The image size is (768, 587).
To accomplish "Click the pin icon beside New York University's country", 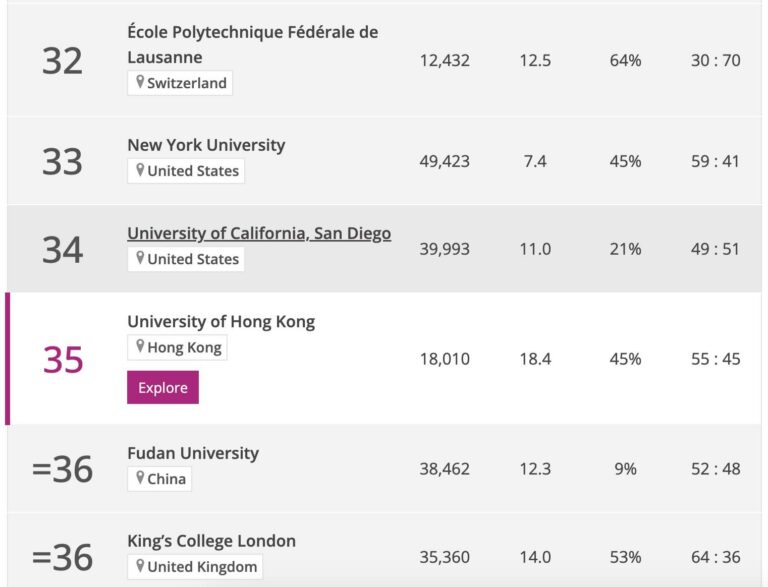I will pos(140,170).
